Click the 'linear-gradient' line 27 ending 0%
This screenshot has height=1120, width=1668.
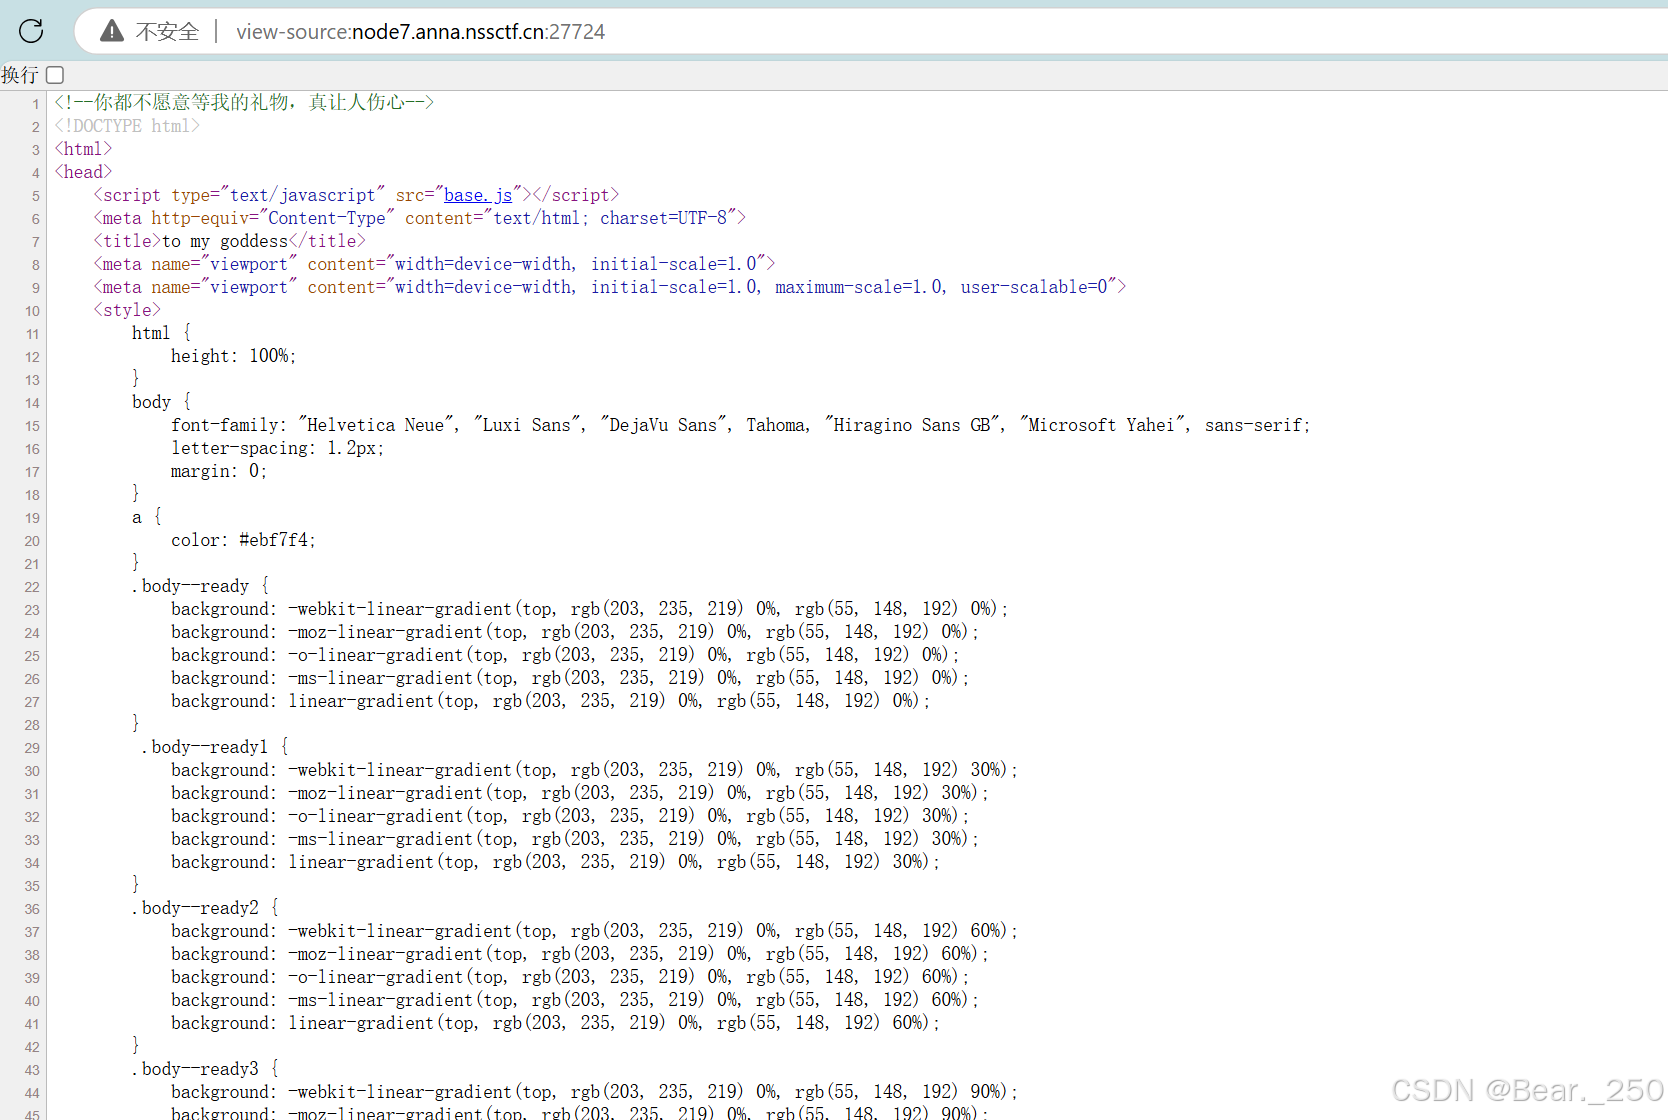coord(551,701)
